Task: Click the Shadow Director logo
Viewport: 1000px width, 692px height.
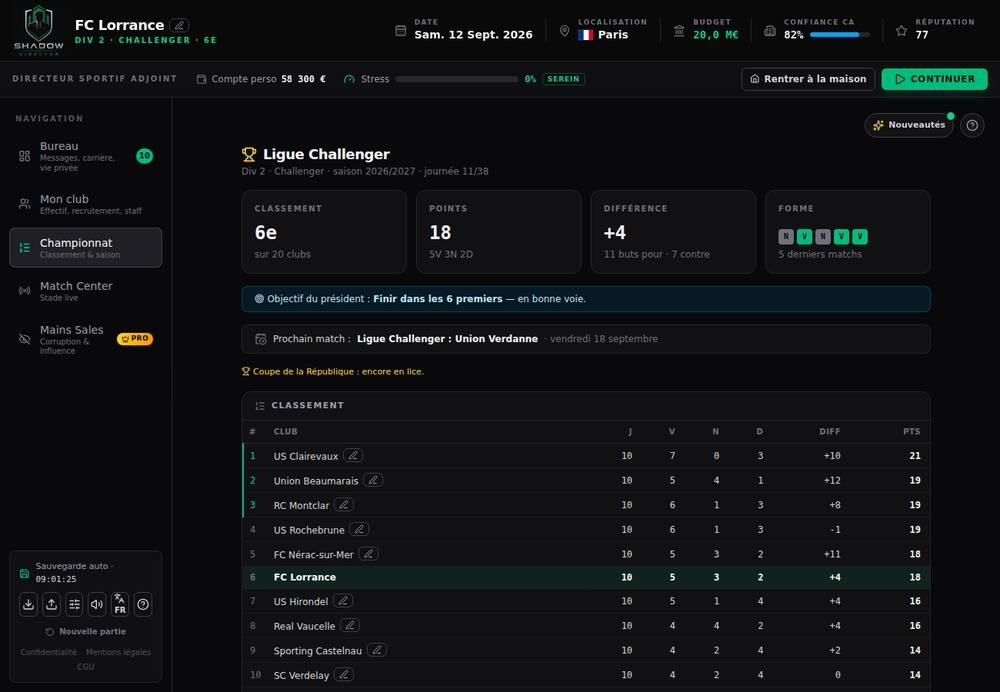Action: pyautogui.click(x=39, y=30)
